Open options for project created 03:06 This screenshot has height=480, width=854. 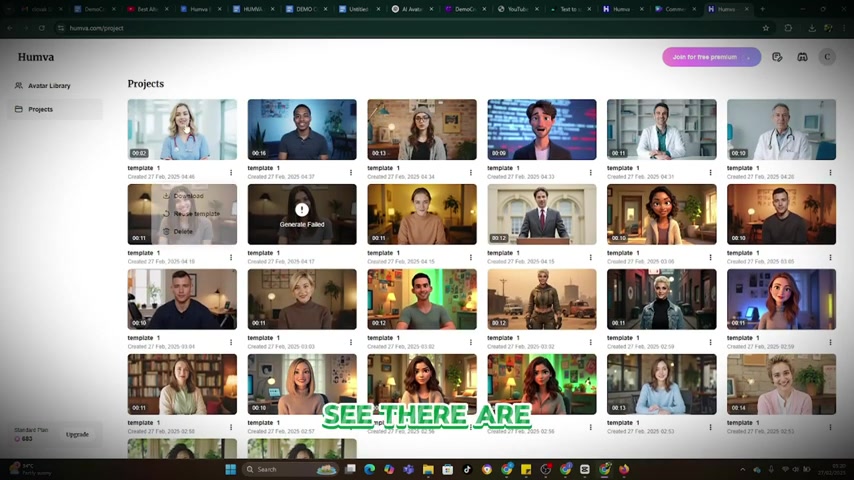click(710, 257)
